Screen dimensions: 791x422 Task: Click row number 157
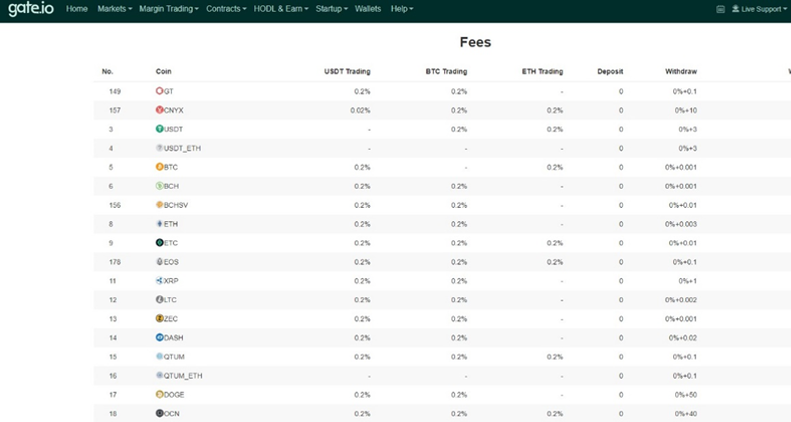tap(115, 110)
